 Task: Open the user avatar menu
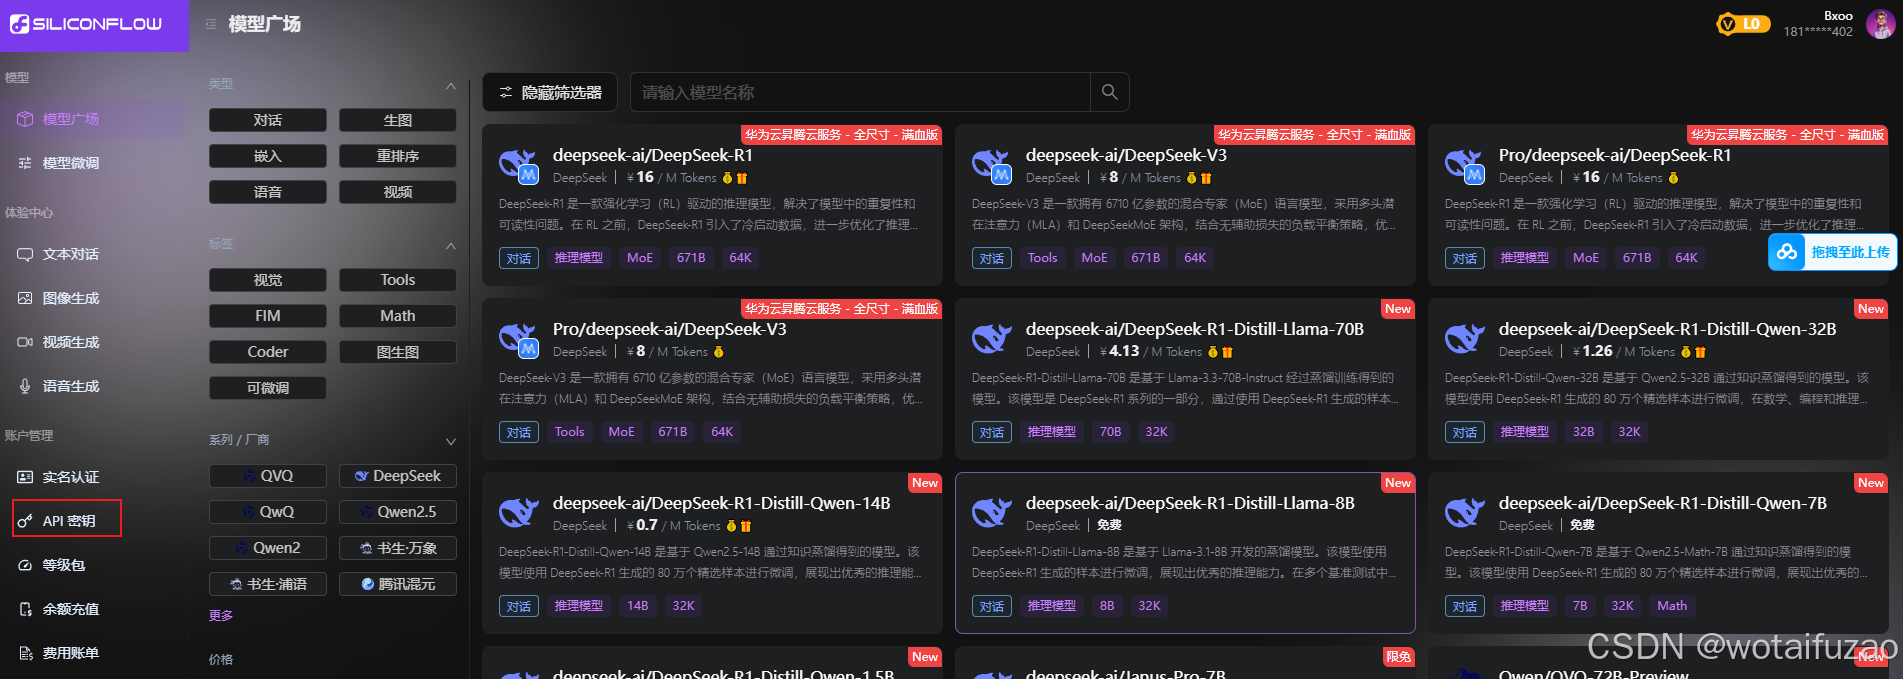click(x=1880, y=24)
